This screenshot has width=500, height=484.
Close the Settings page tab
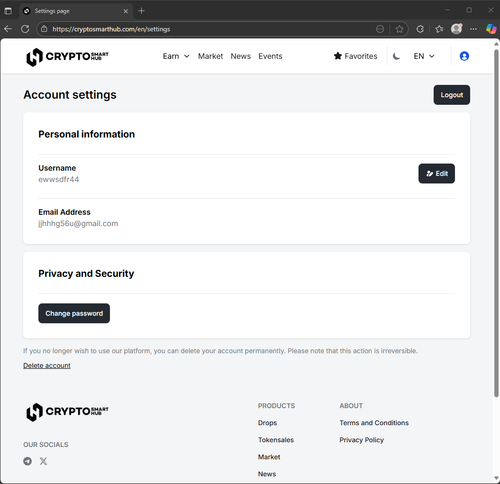tap(126, 11)
